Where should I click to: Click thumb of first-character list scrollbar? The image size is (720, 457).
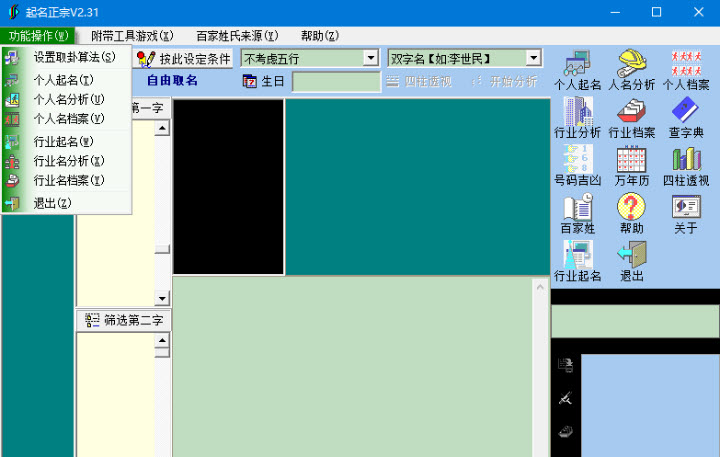162,249
